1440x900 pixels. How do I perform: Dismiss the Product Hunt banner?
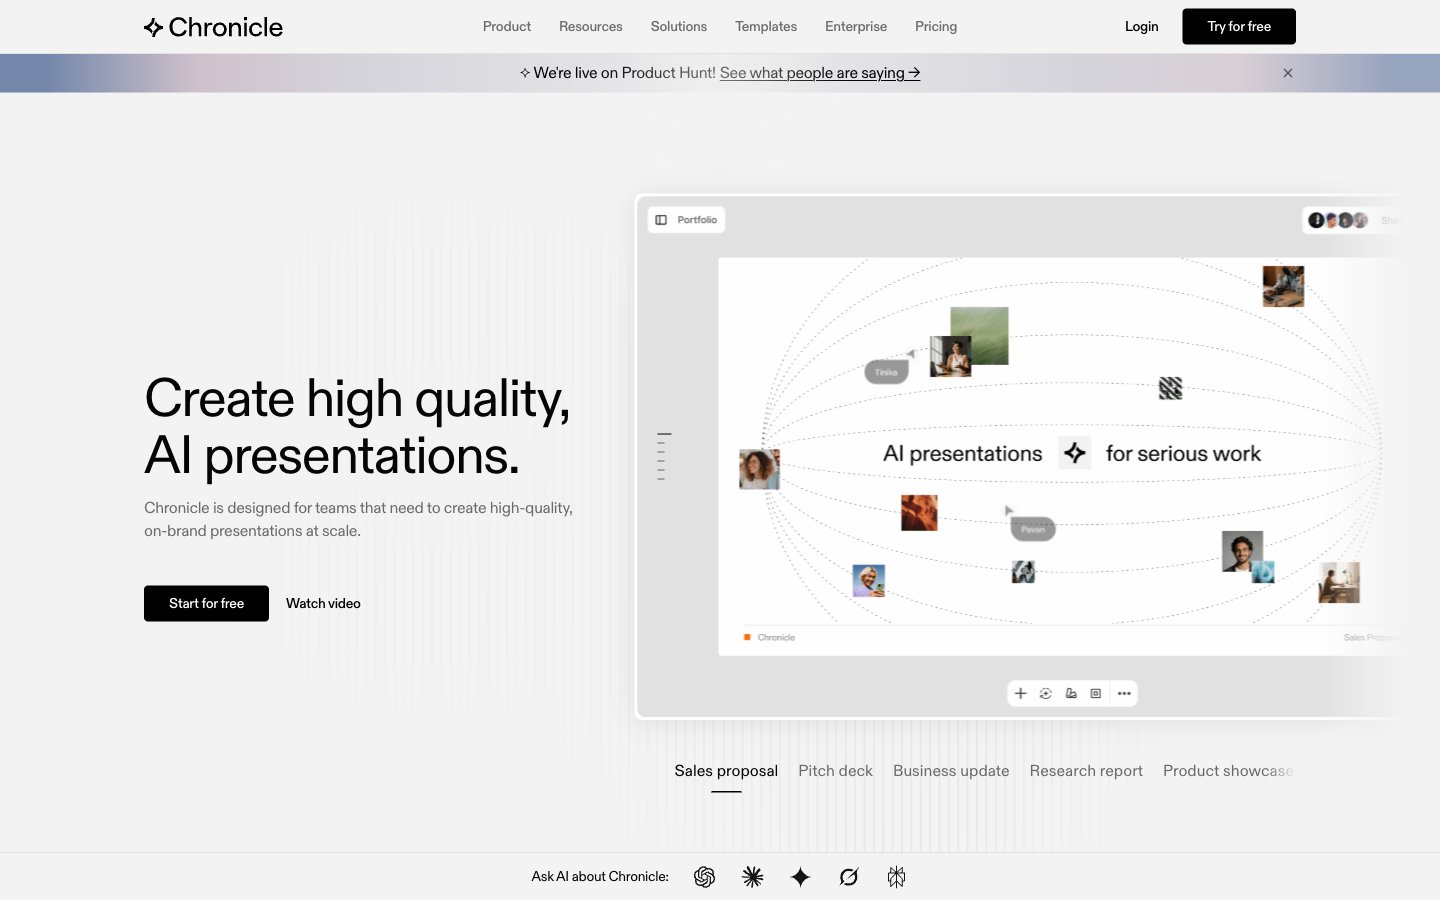point(1288,73)
